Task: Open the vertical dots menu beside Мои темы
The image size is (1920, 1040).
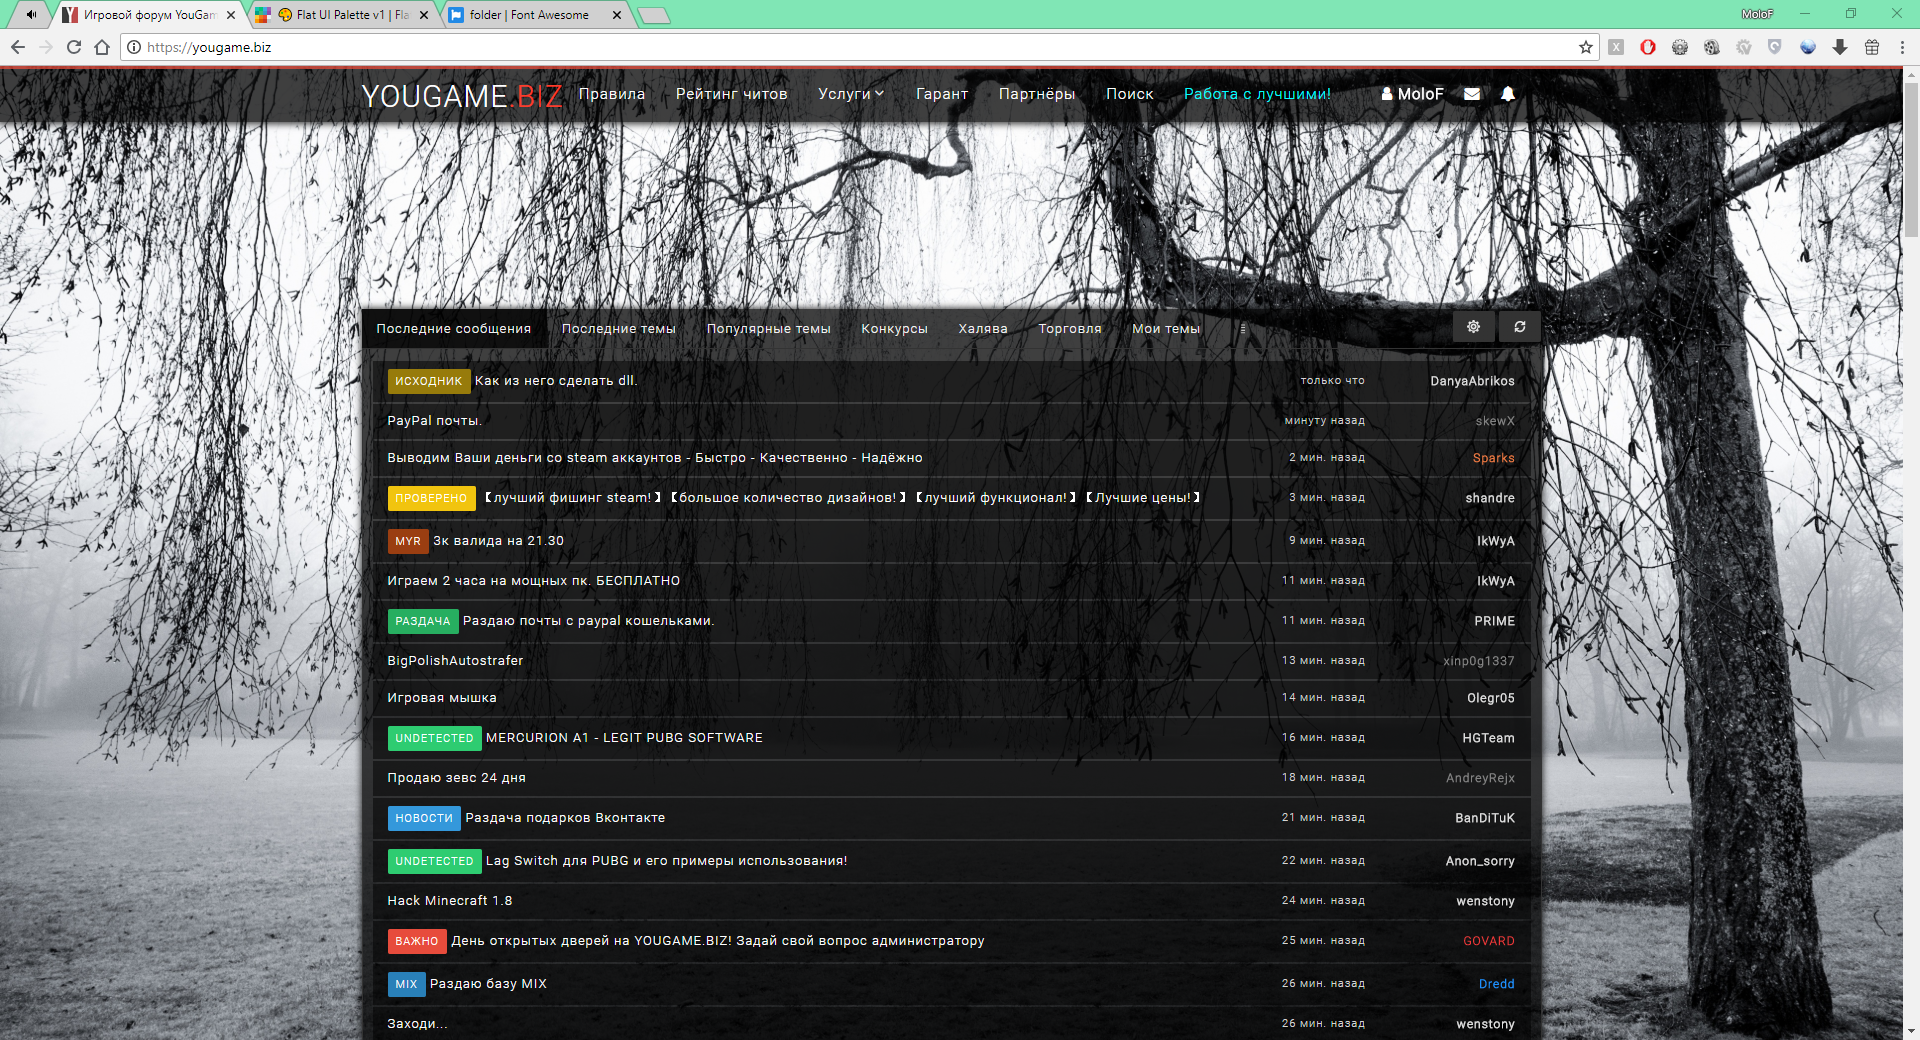Action: click(x=1243, y=329)
